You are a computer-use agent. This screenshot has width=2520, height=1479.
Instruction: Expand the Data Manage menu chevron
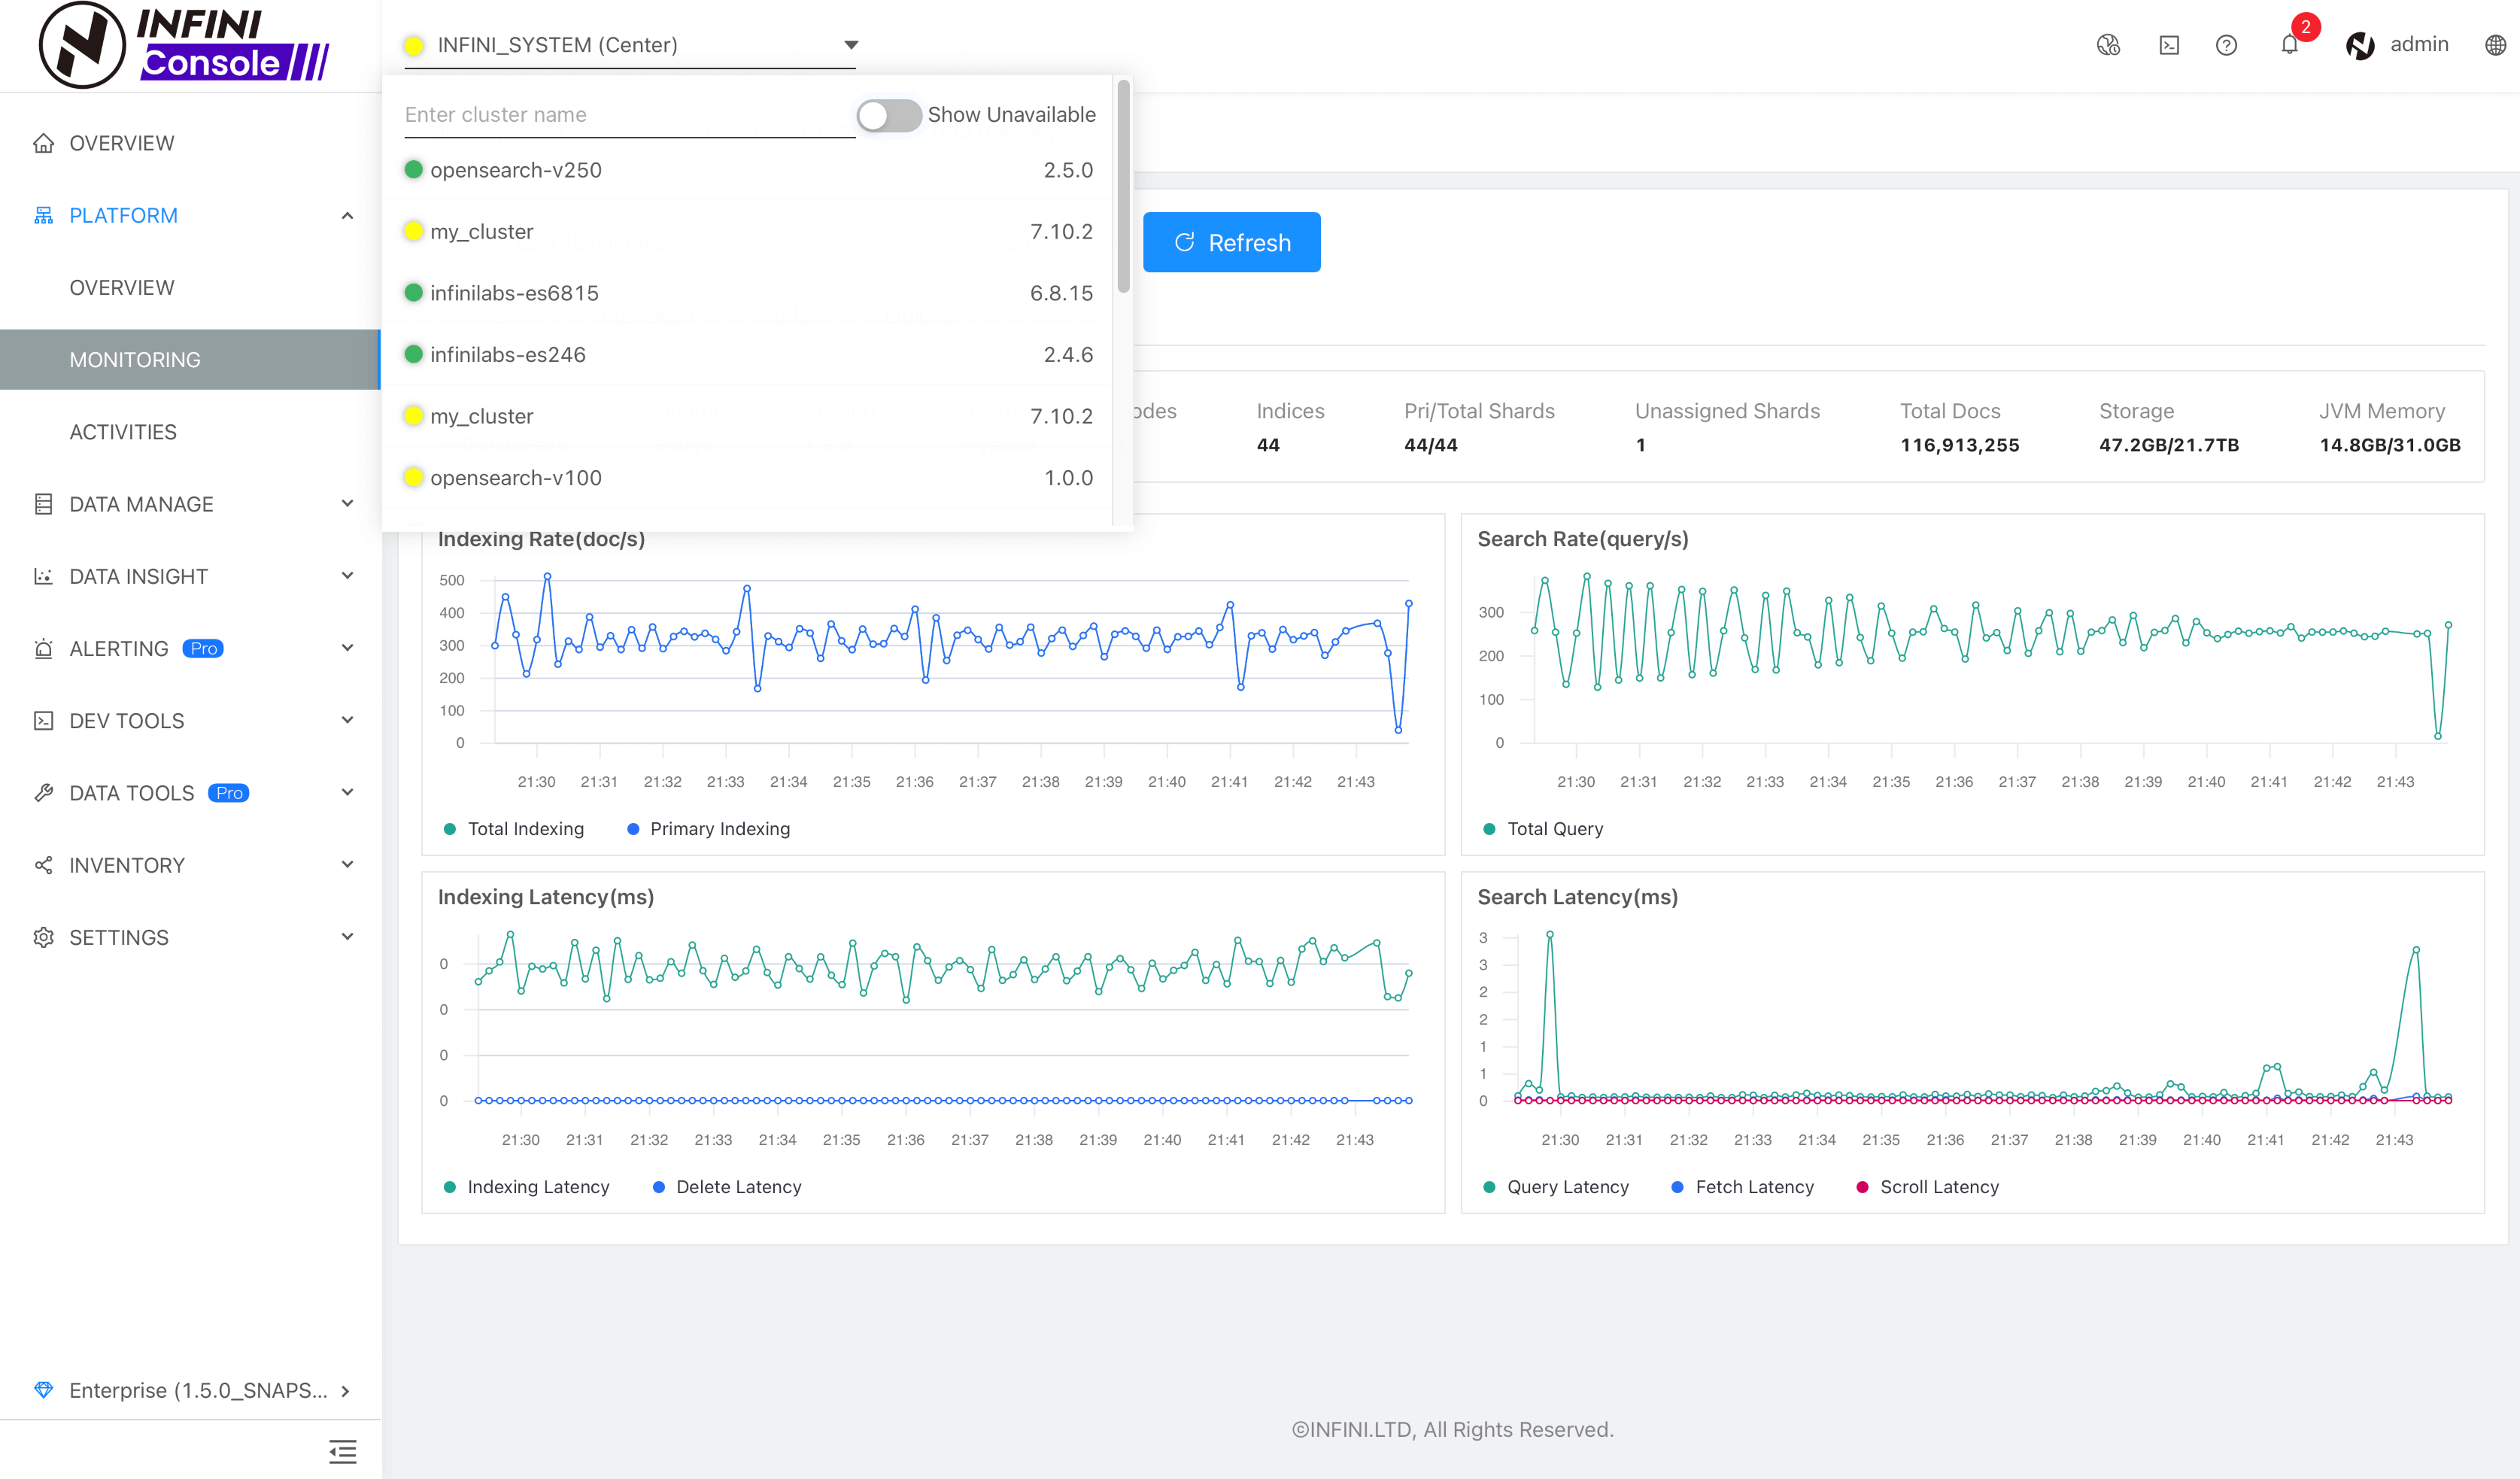[347, 504]
